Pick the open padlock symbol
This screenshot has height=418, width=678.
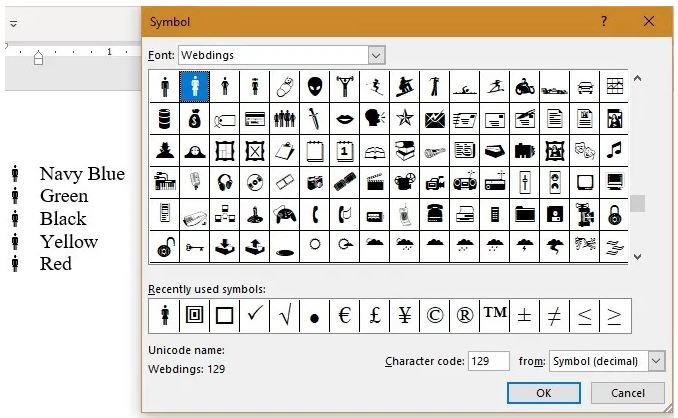pyautogui.click(x=165, y=246)
